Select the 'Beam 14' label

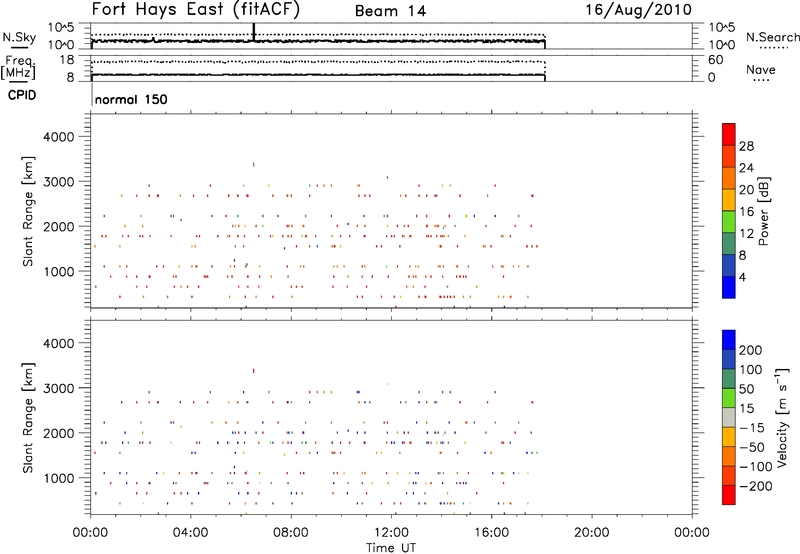pos(390,11)
